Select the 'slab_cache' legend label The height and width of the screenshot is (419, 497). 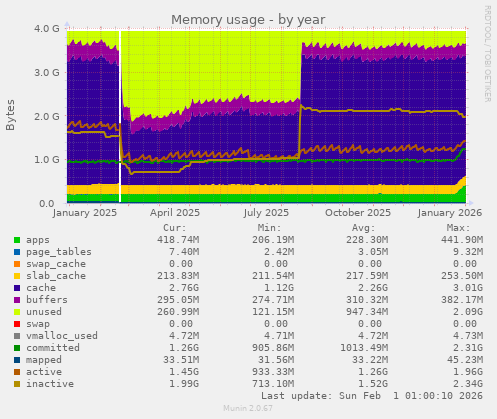tap(56, 276)
